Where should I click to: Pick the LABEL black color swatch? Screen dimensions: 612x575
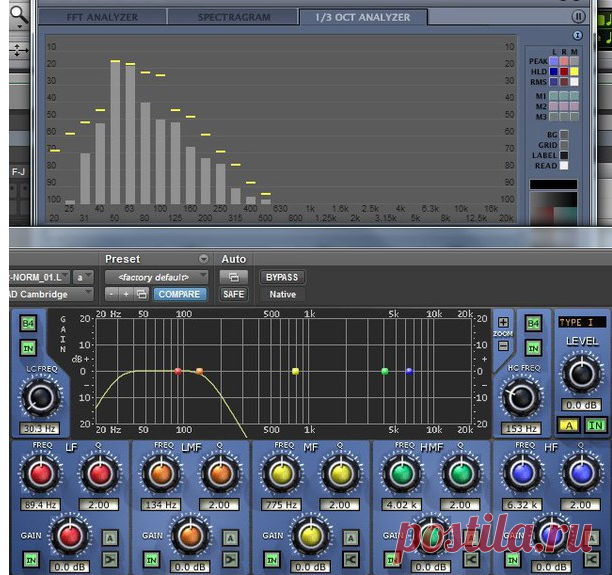point(564,155)
